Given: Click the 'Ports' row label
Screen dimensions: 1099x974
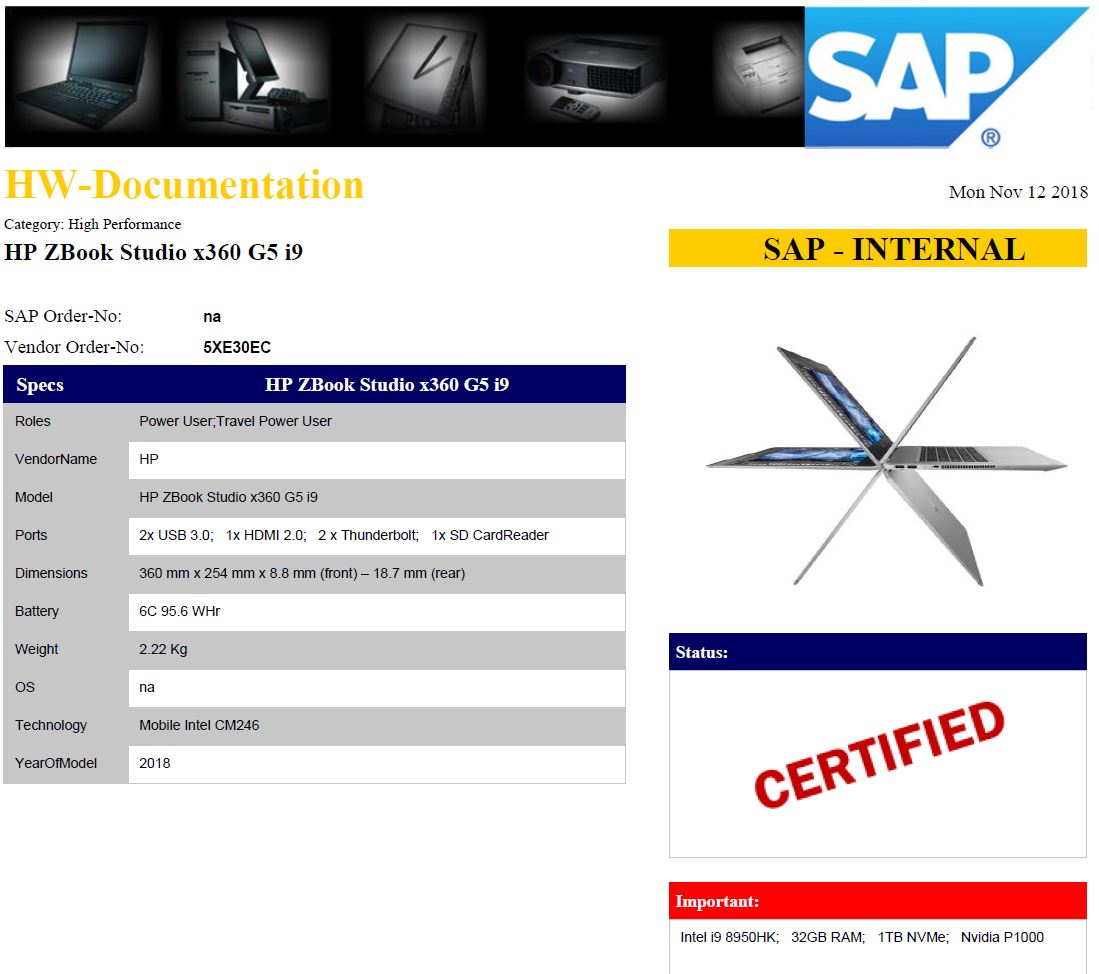Looking at the screenshot, I should (x=32, y=535).
